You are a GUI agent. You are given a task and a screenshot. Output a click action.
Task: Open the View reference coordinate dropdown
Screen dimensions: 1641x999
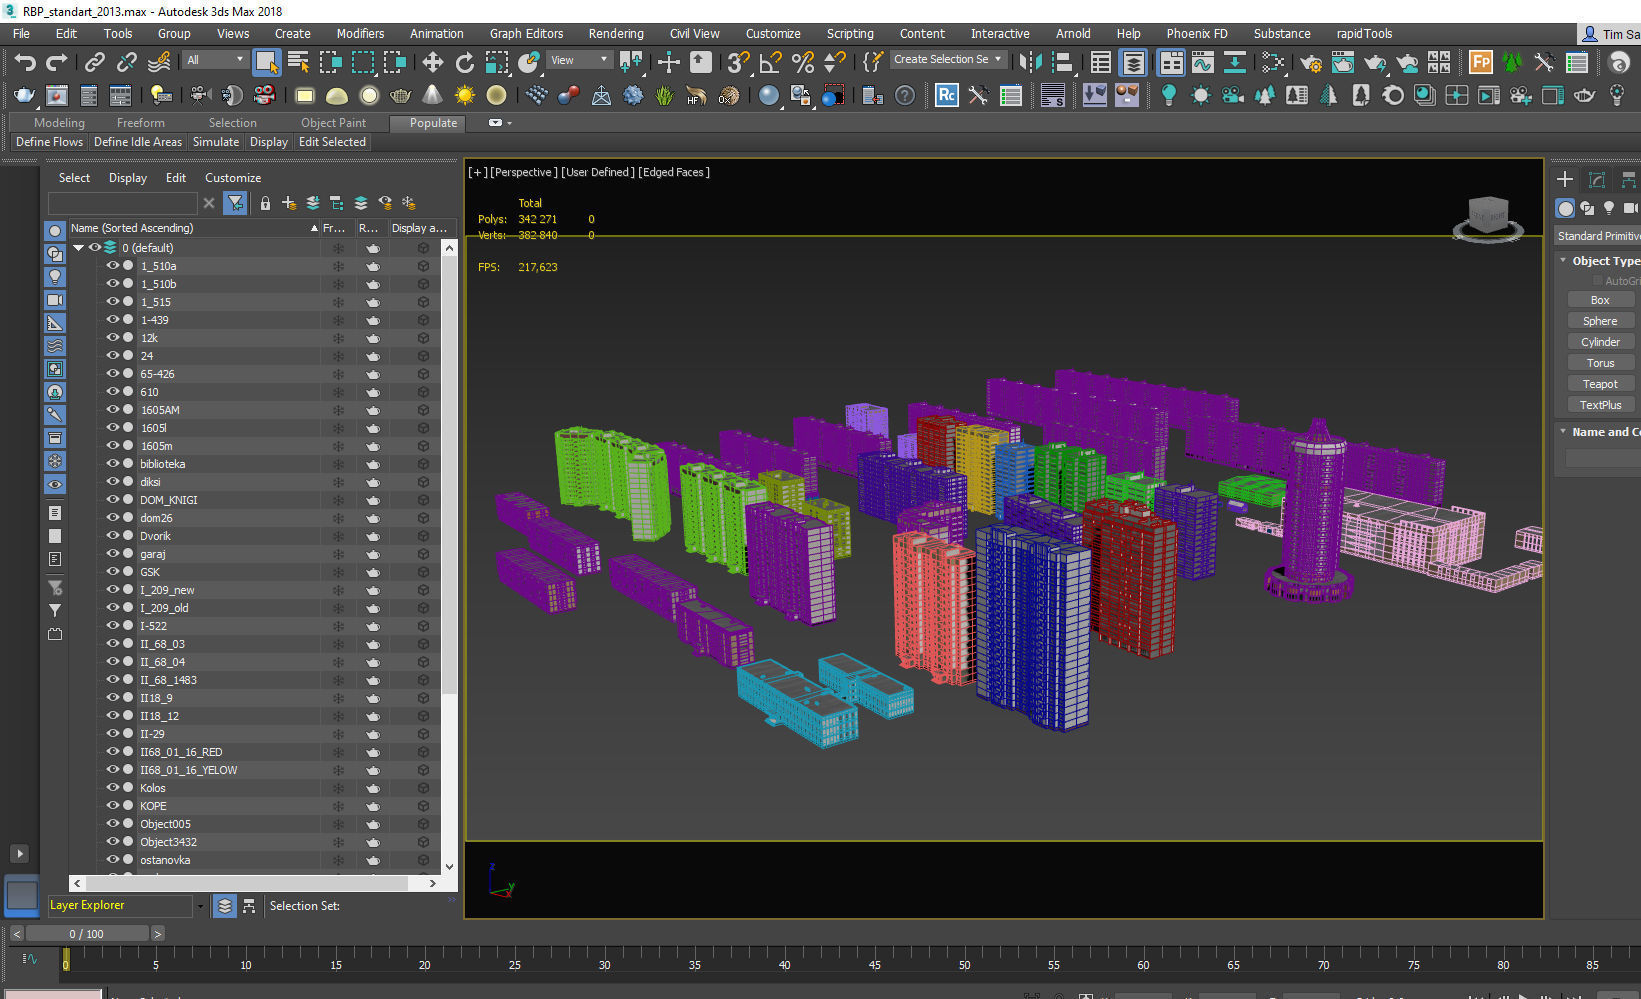579,60
